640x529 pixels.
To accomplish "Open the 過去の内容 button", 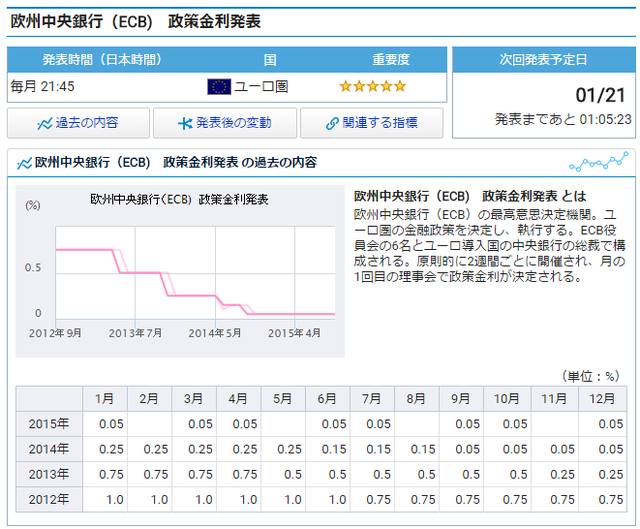I will (x=78, y=123).
